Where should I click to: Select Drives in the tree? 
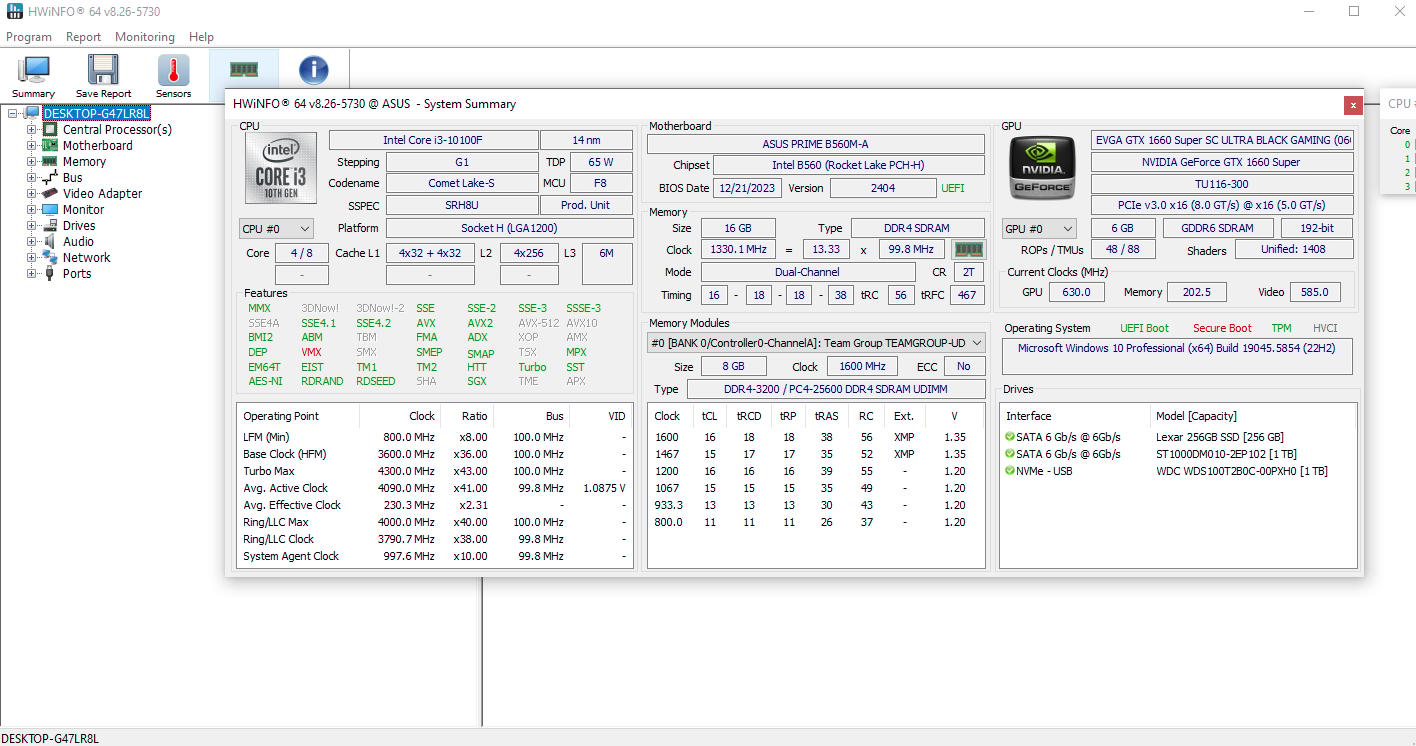coord(79,225)
